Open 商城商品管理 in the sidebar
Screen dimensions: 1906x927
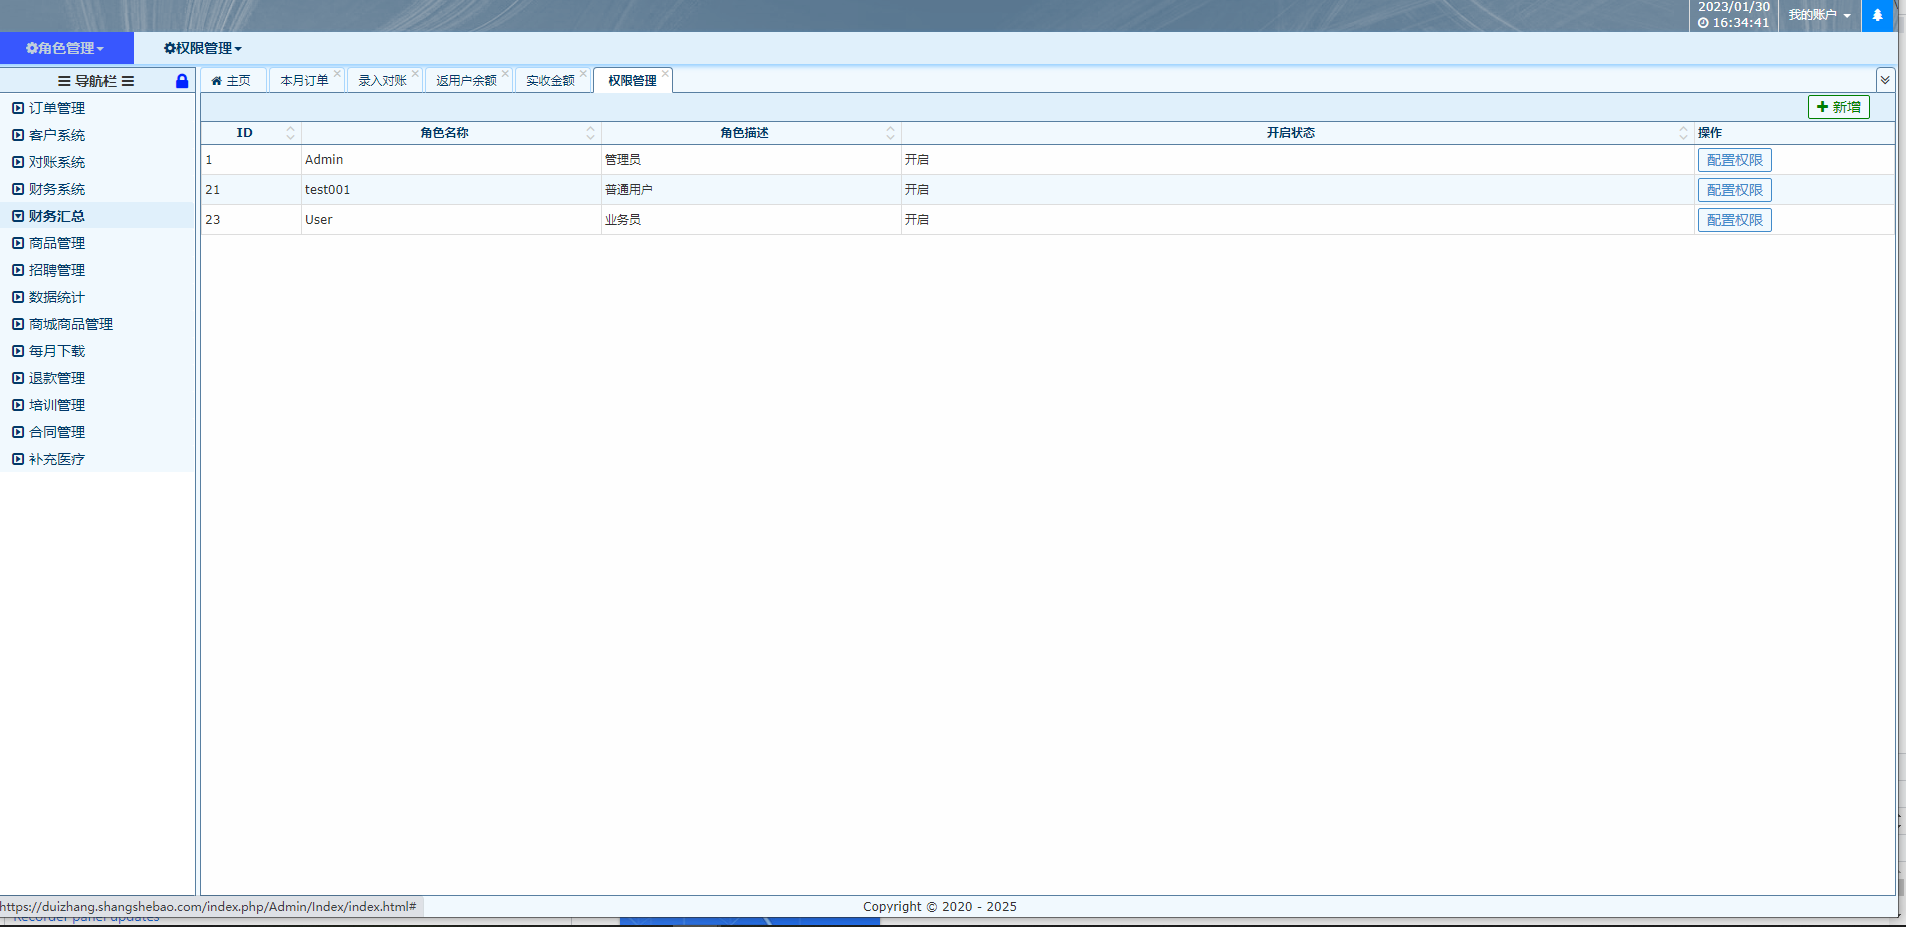coord(71,324)
